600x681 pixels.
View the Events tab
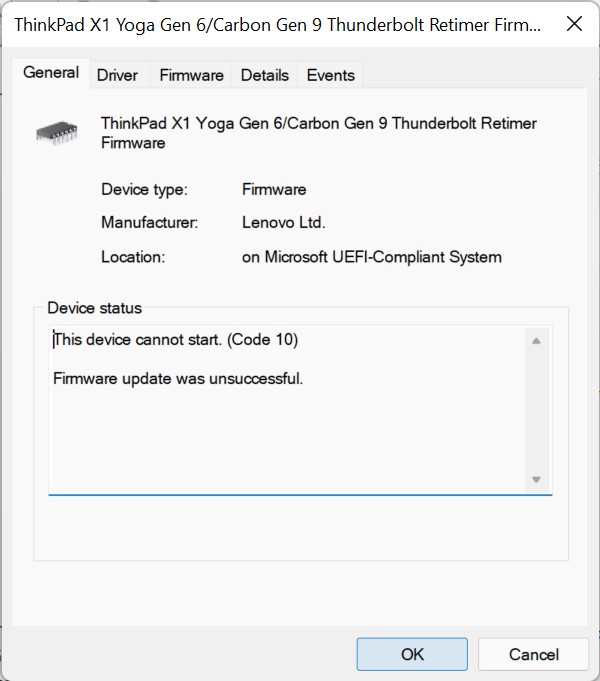point(330,75)
